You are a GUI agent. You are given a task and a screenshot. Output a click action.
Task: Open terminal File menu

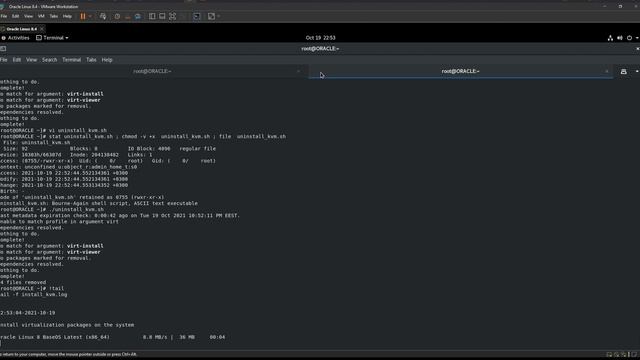point(4,60)
